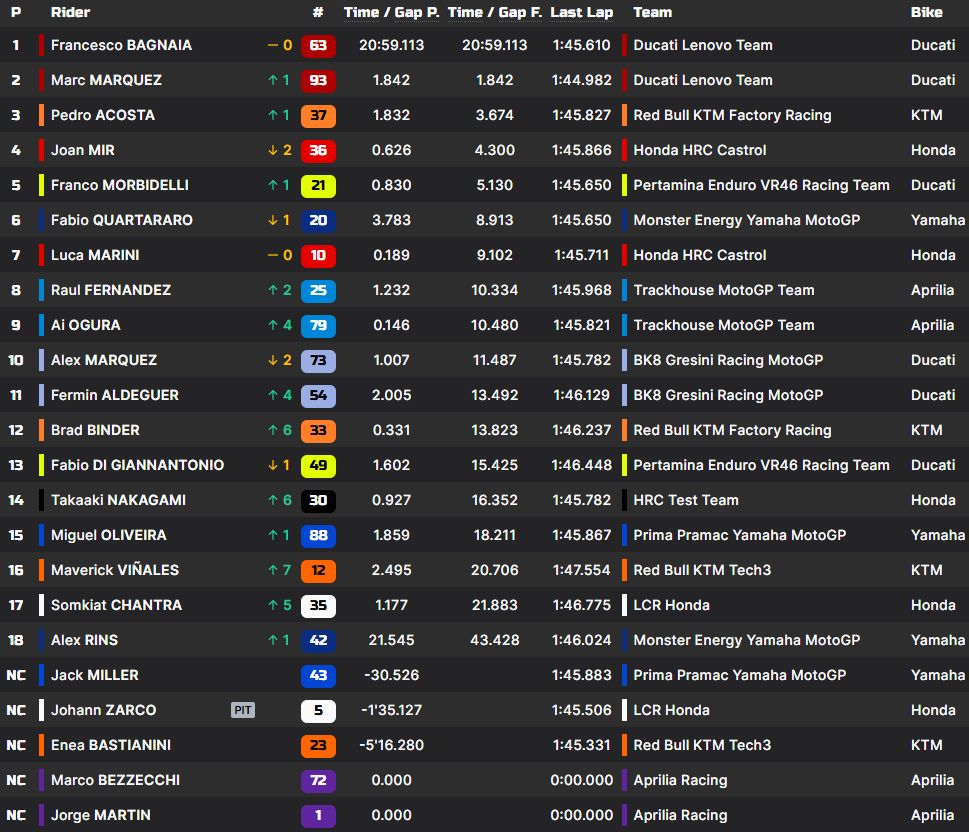Click Luca Marini's number 10 badge
Image resolution: width=969 pixels, height=832 pixels.
coord(318,256)
